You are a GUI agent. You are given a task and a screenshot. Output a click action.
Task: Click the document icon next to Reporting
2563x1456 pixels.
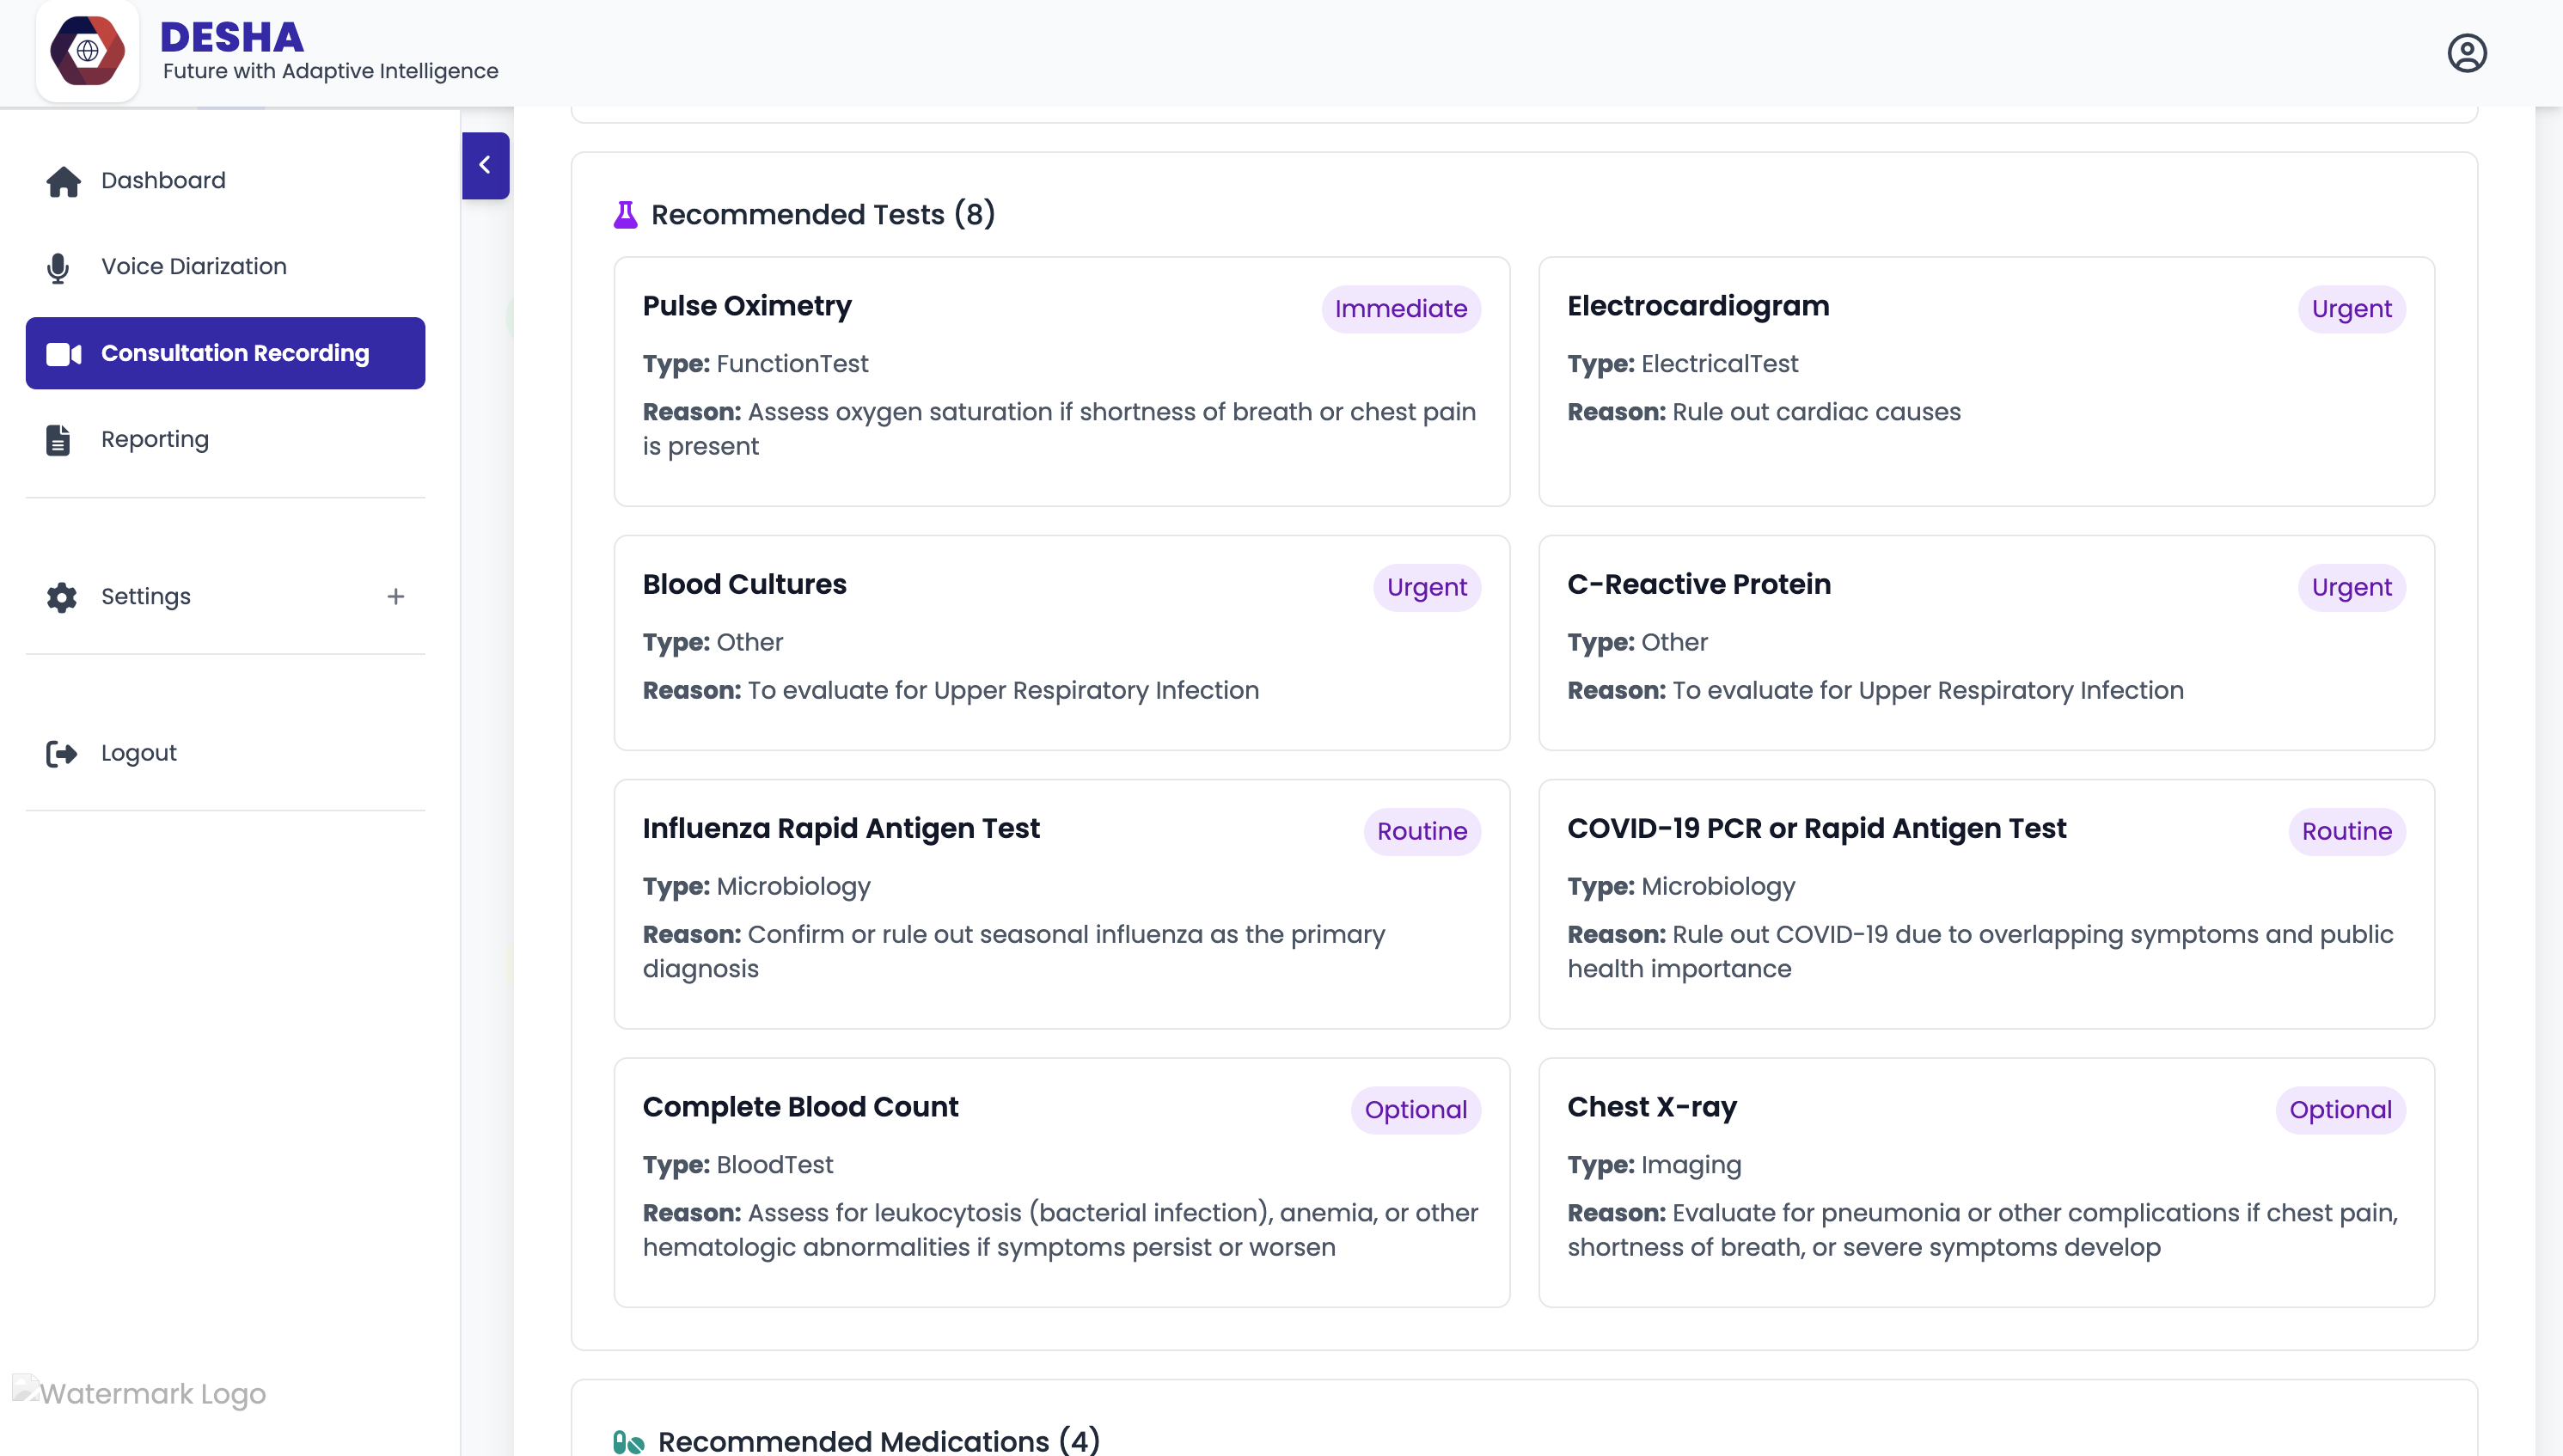[58, 439]
